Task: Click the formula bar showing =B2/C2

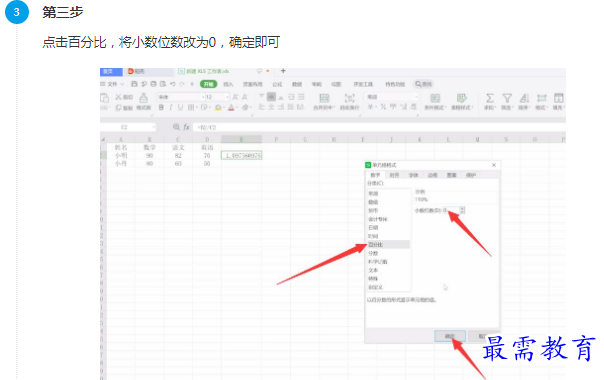Action: pos(379,127)
